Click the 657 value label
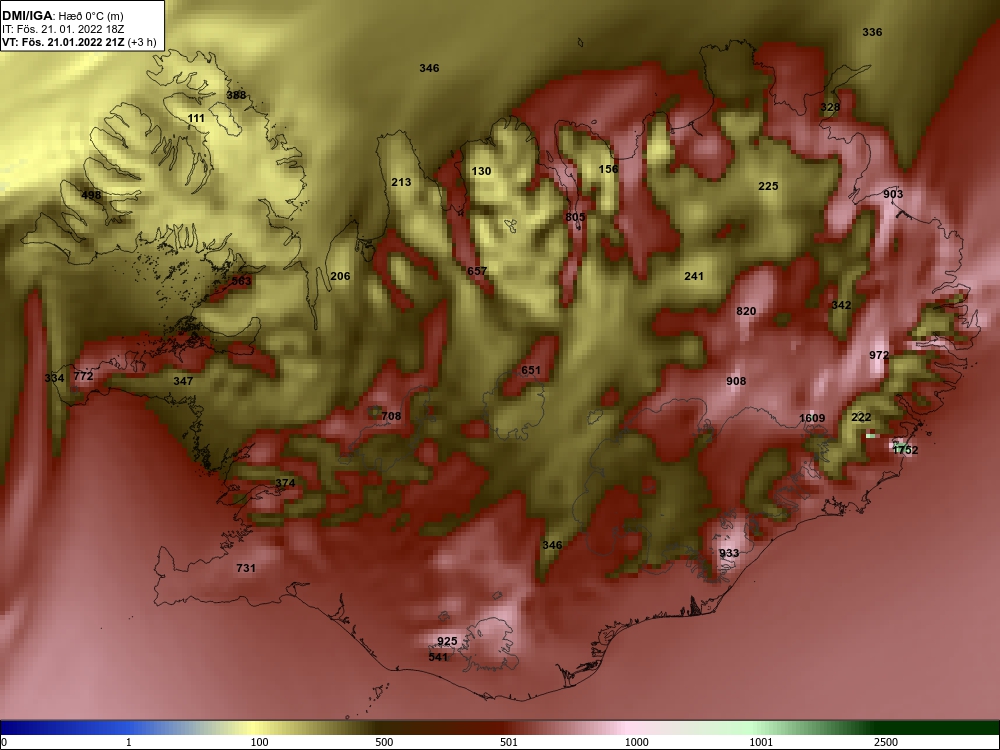 tap(477, 270)
